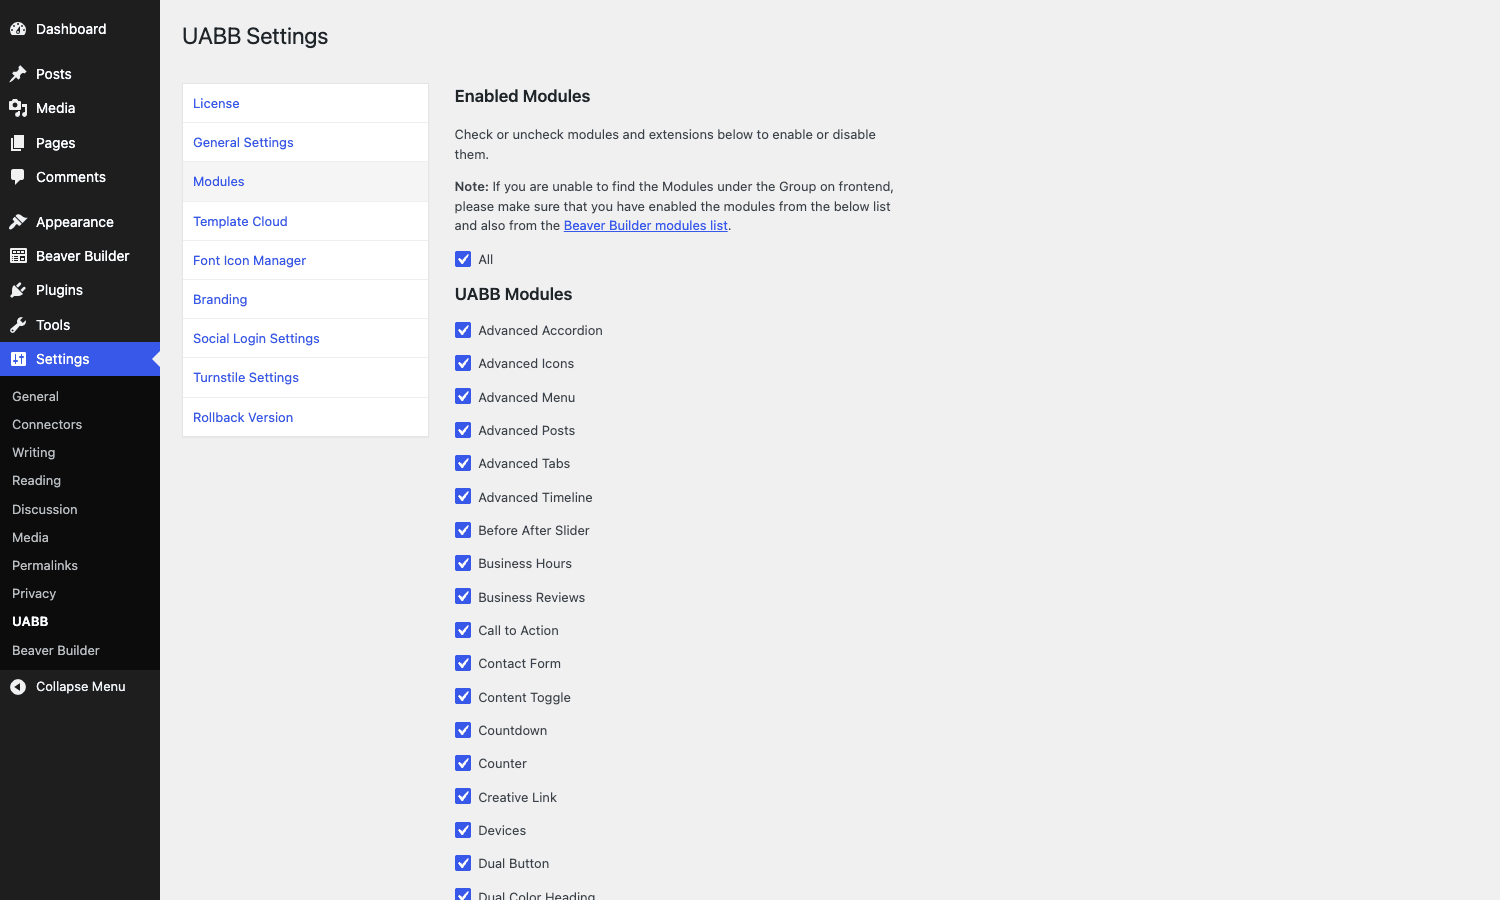
Task: Go to the Writing settings
Action: [x=80, y=453]
